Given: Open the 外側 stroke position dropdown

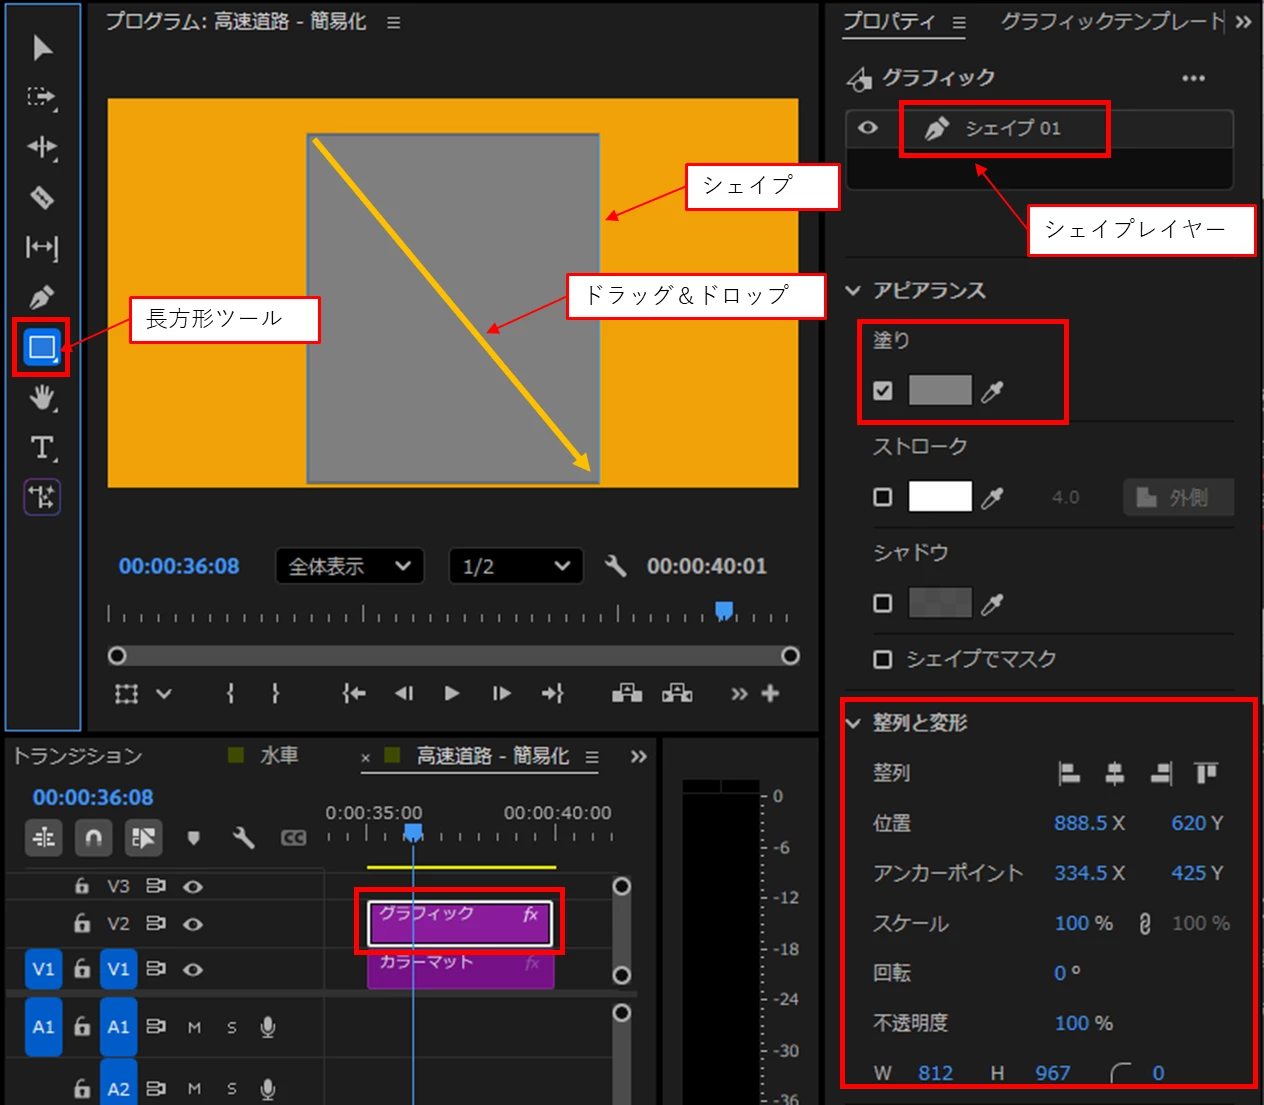Looking at the screenshot, I should click(x=1178, y=497).
